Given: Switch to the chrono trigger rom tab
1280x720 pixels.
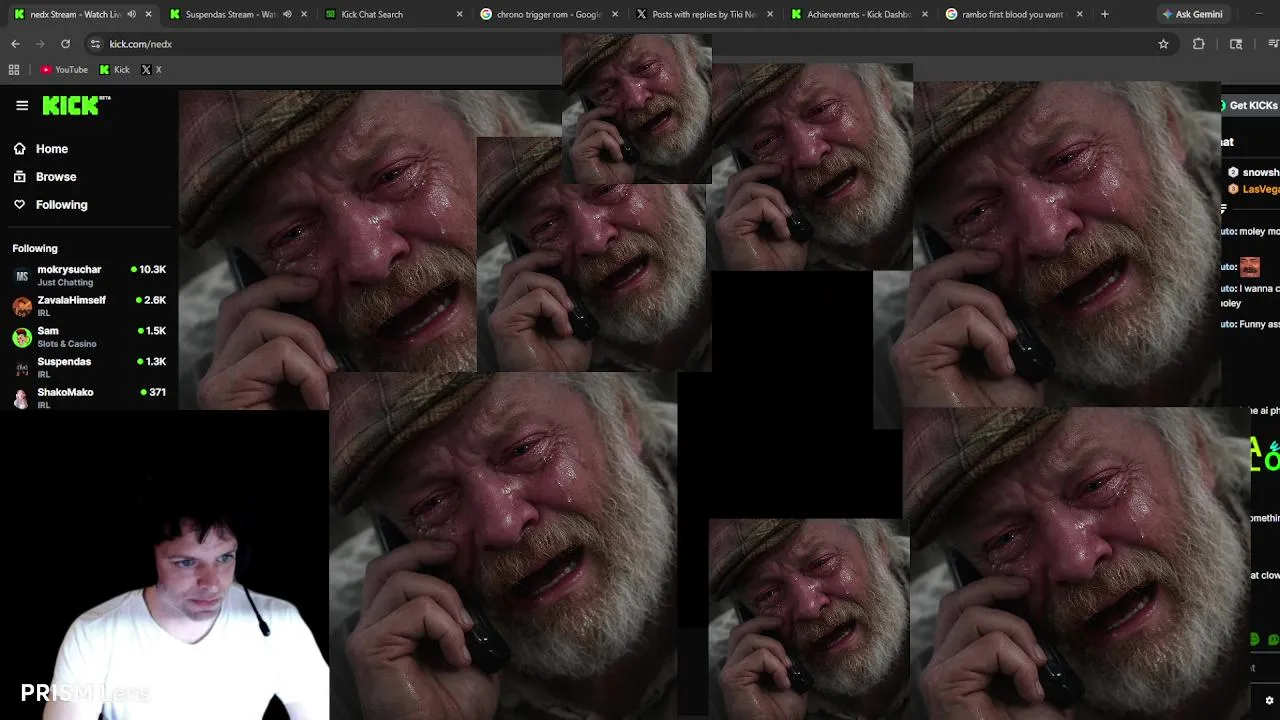Looking at the screenshot, I should pyautogui.click(x=548, y=14).
